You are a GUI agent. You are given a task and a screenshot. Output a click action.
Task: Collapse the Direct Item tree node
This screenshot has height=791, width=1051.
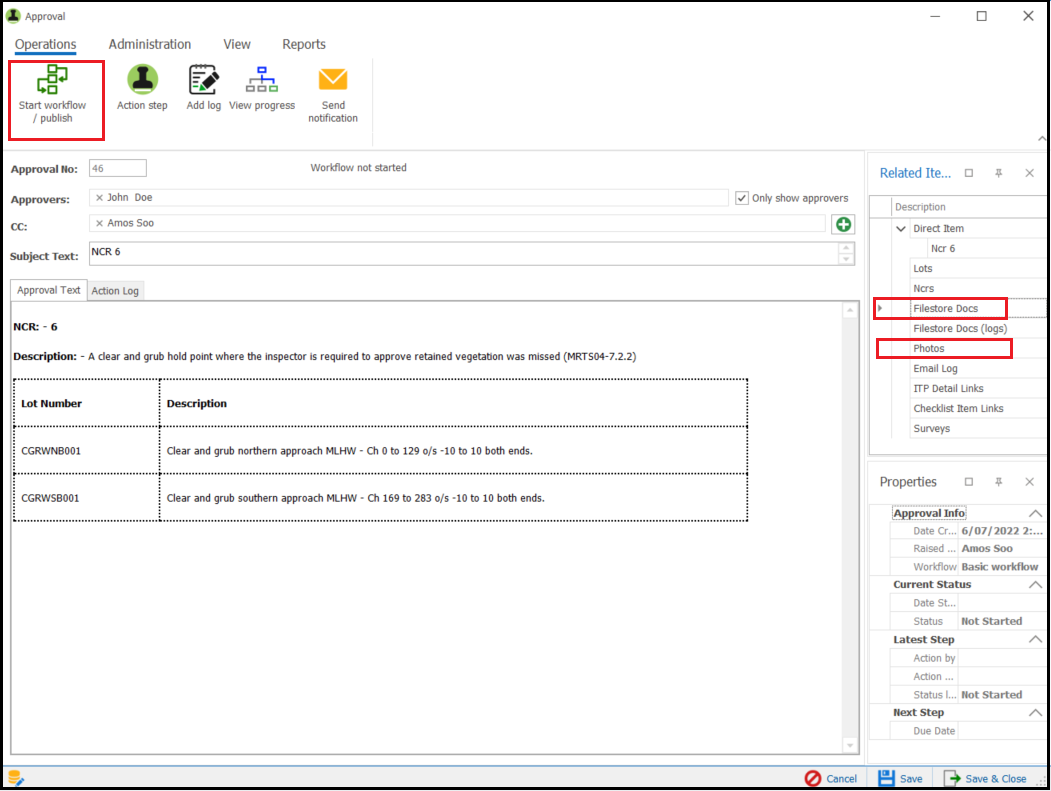[x=901, y=229]
